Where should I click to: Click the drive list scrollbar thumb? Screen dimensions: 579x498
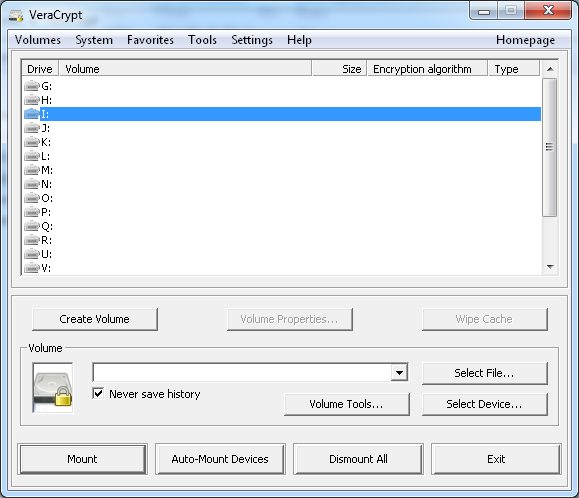pos(549,147)
